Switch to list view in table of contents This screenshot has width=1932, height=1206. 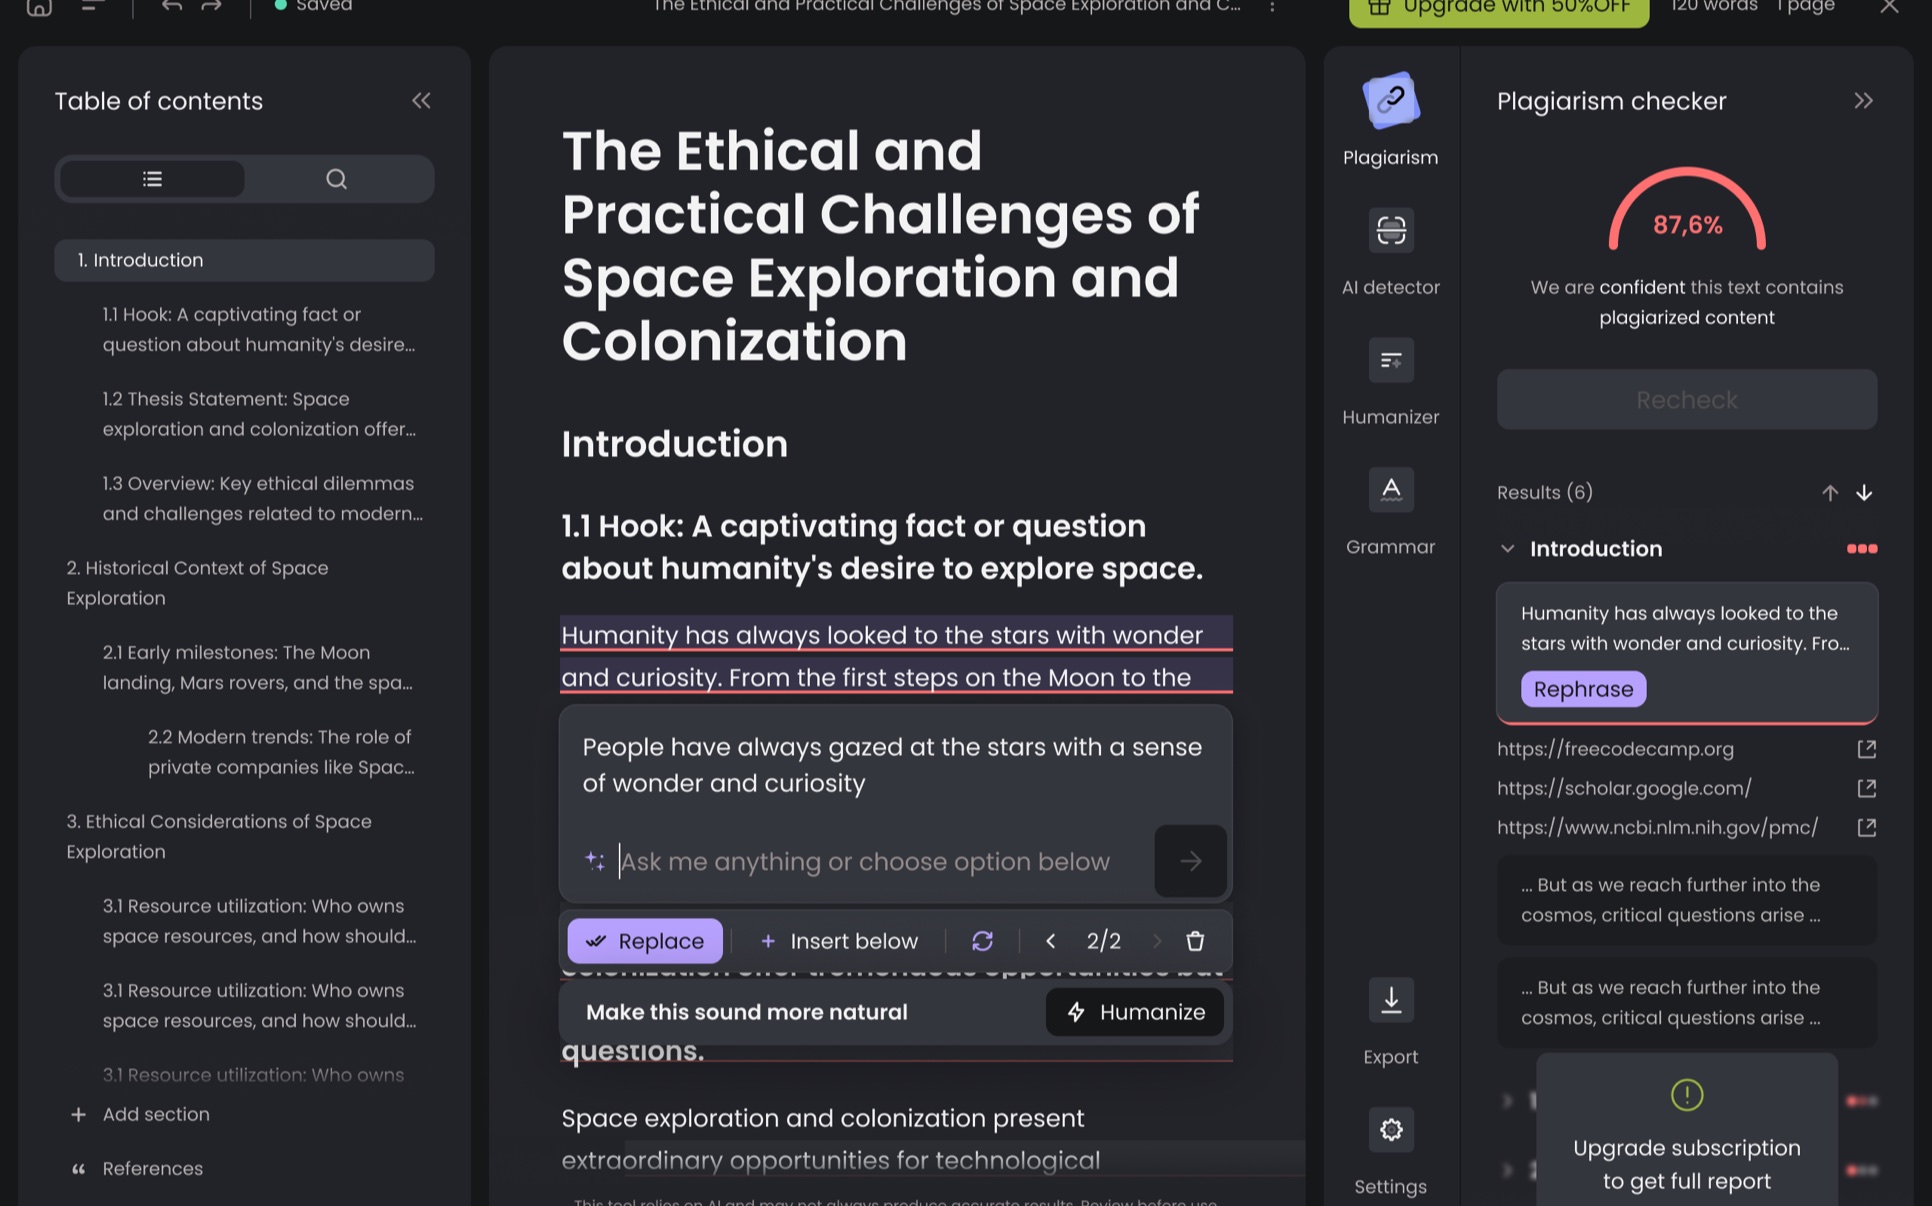[152, 179]
